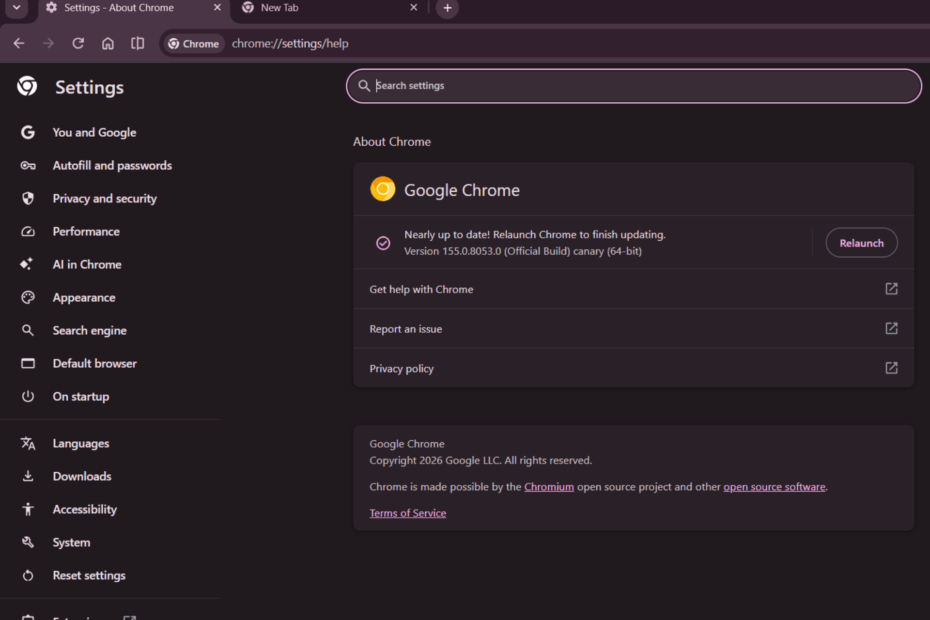The height and width of the screenshot is (620, 930).
Task: Click the sparkle icon for AI in Chrome
Action: [x=27, y=264]
